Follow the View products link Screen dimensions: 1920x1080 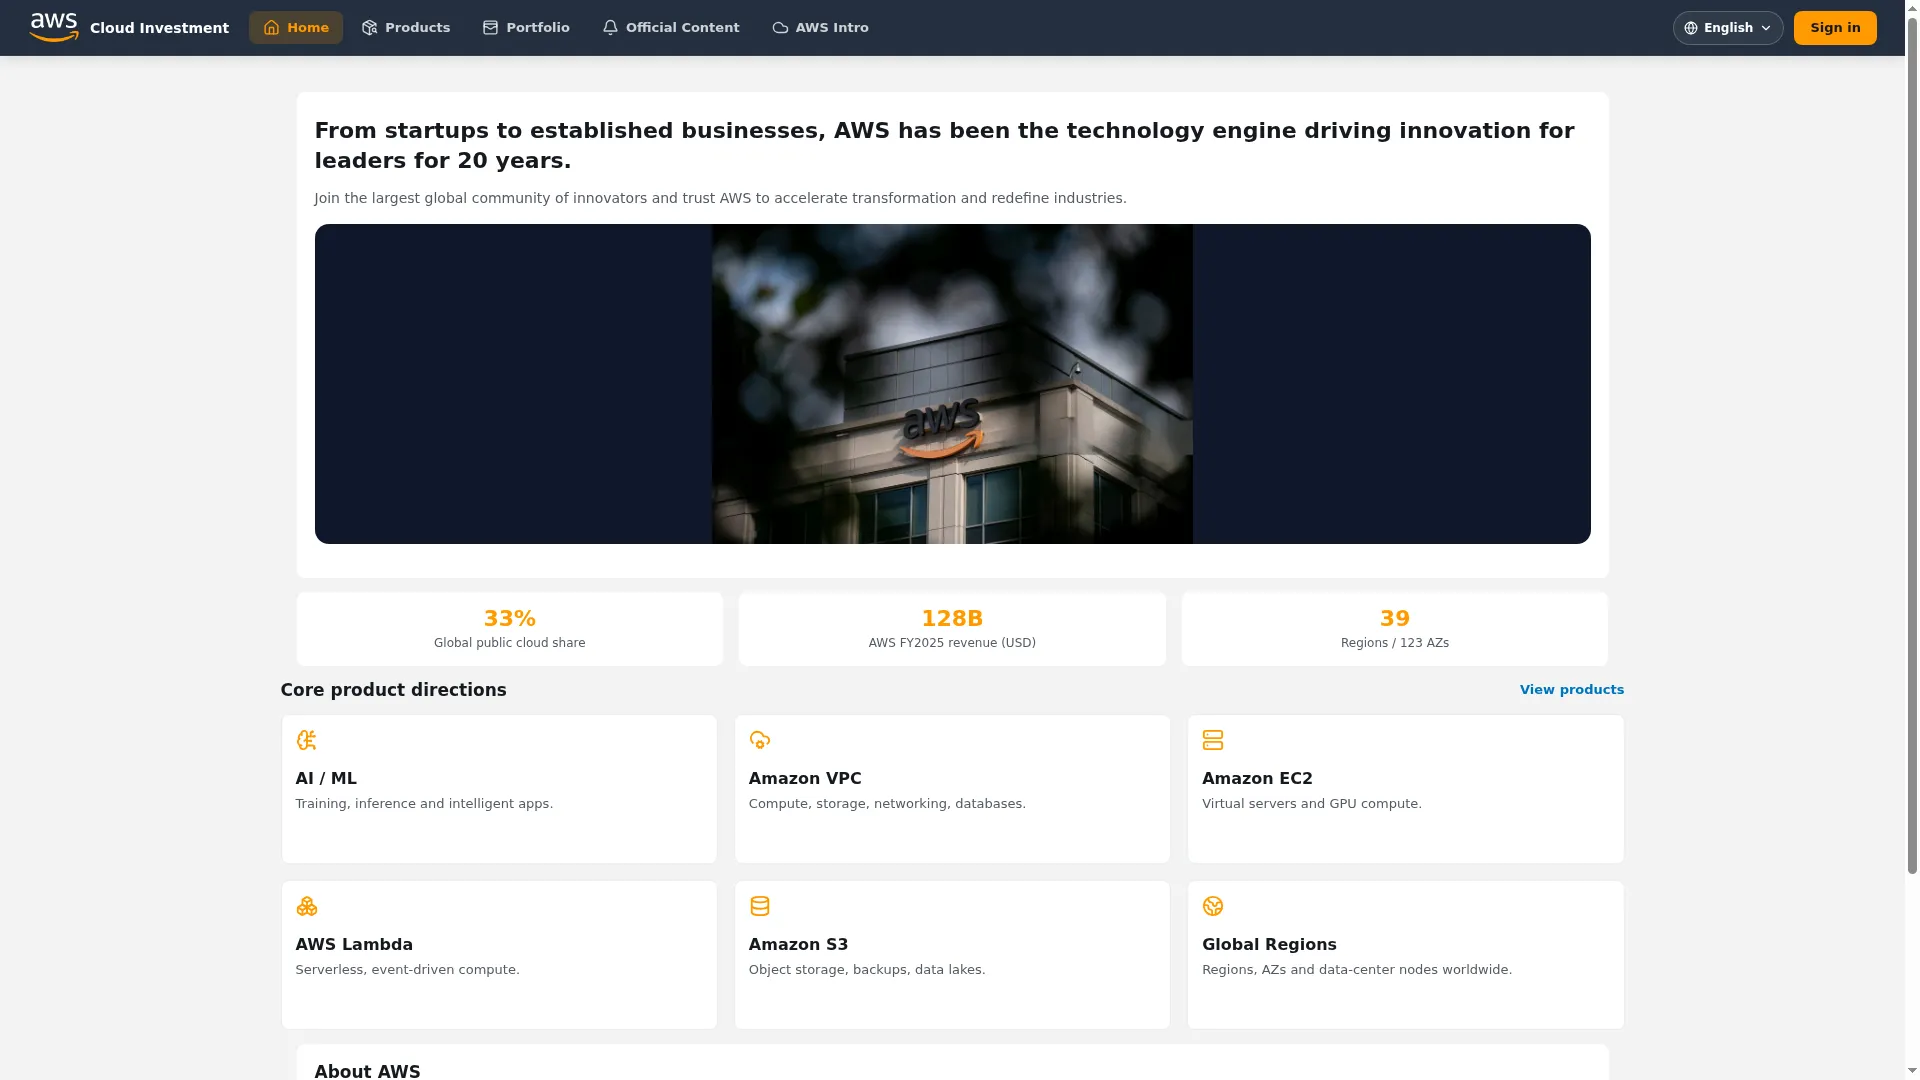[x=1572, y=690]
